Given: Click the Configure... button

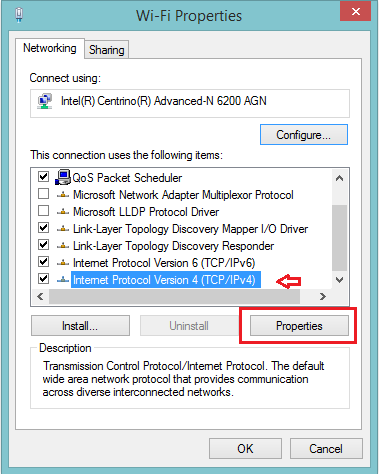Looking at the screenshot, I should (x=304, y=135).
